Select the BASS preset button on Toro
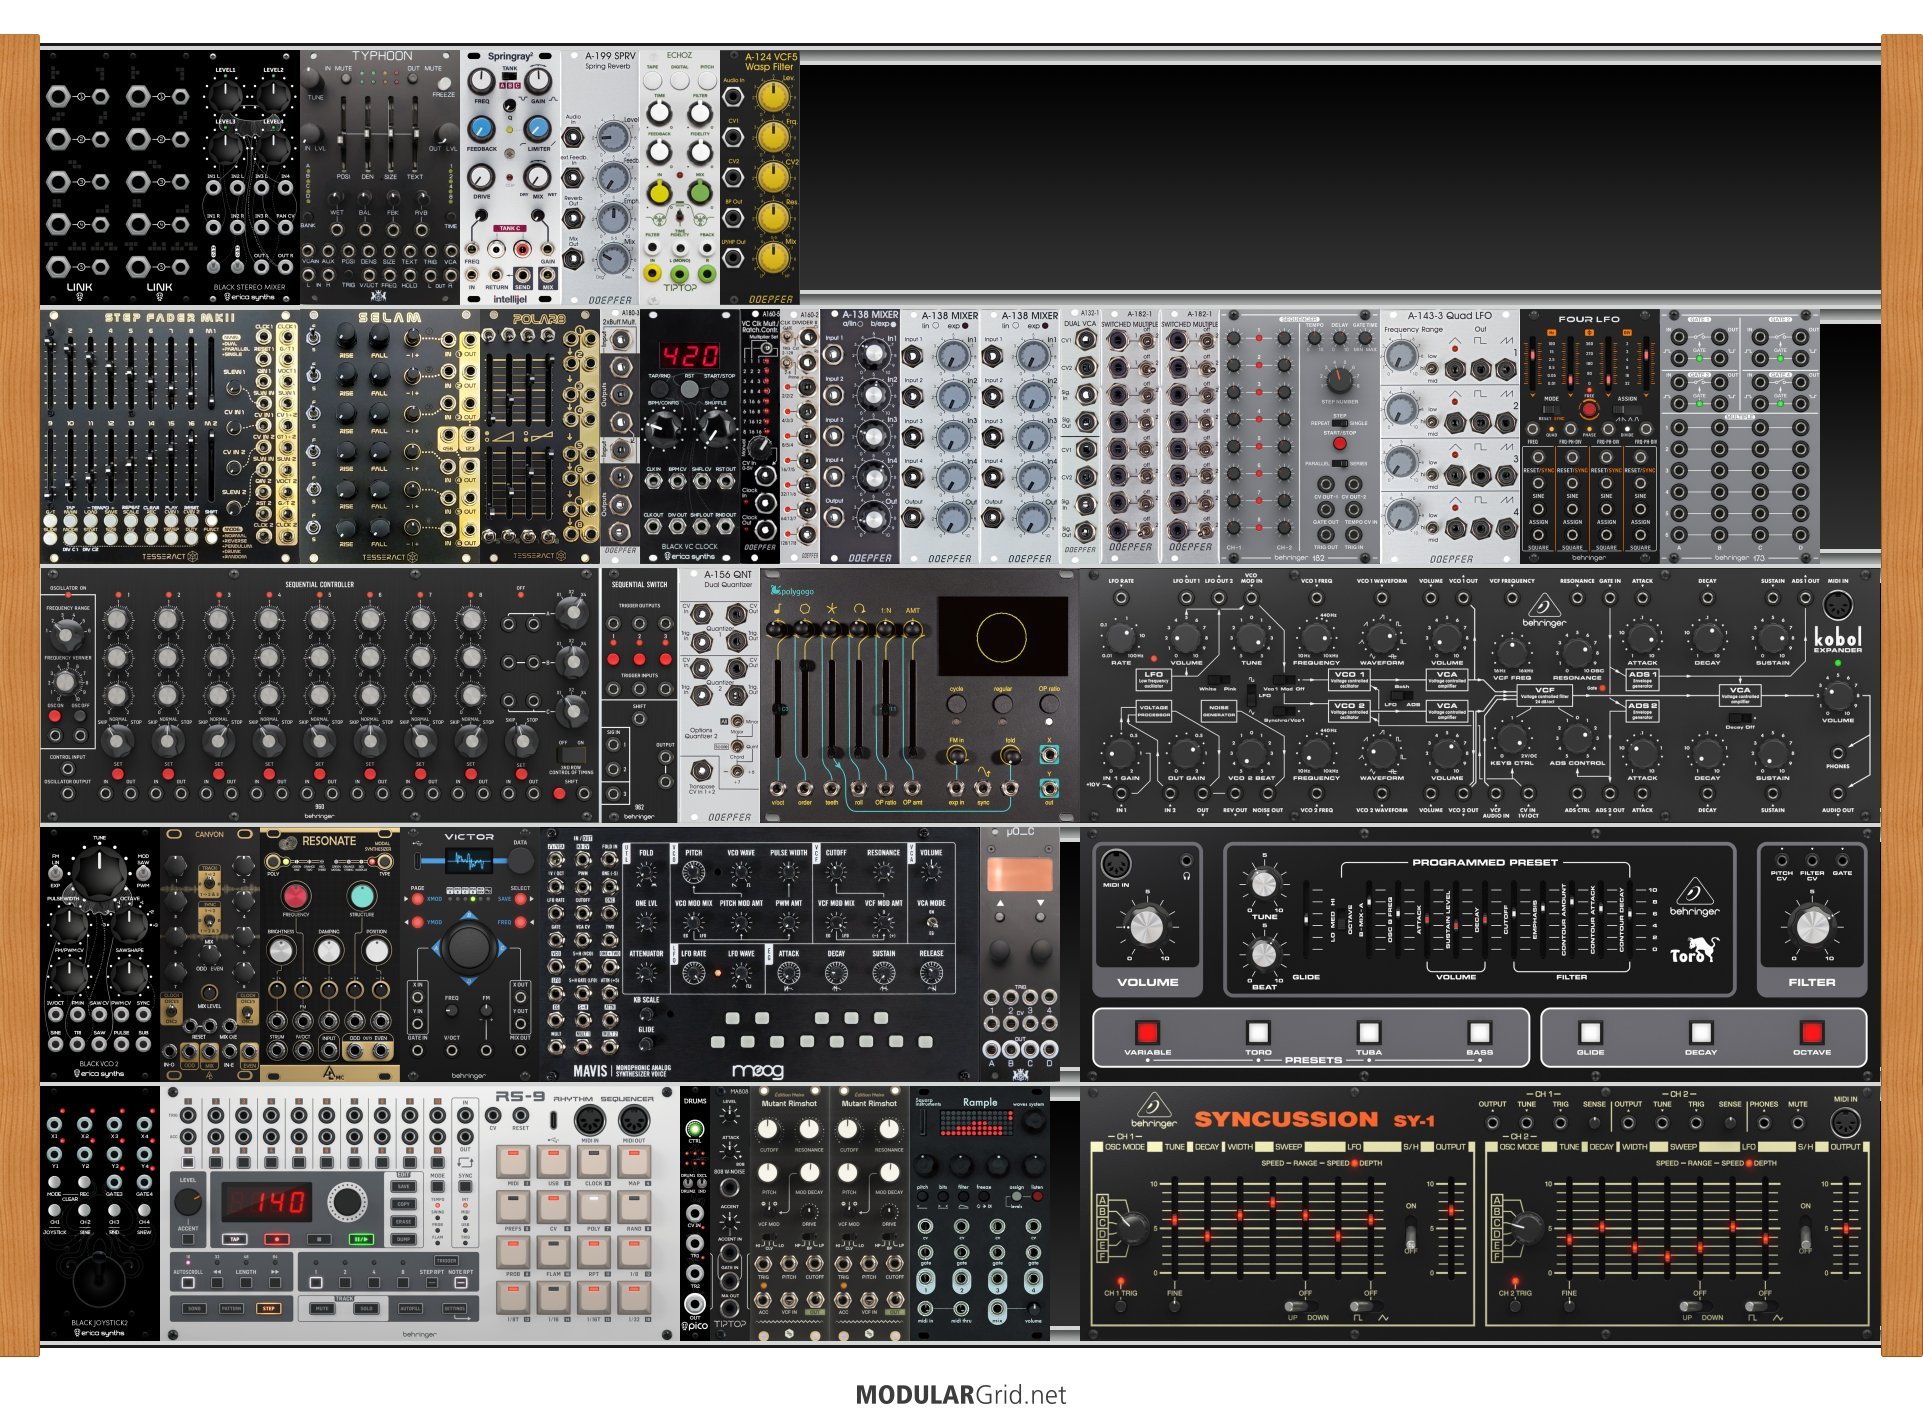The image size is (1923, 1416). [1479, 1031]
